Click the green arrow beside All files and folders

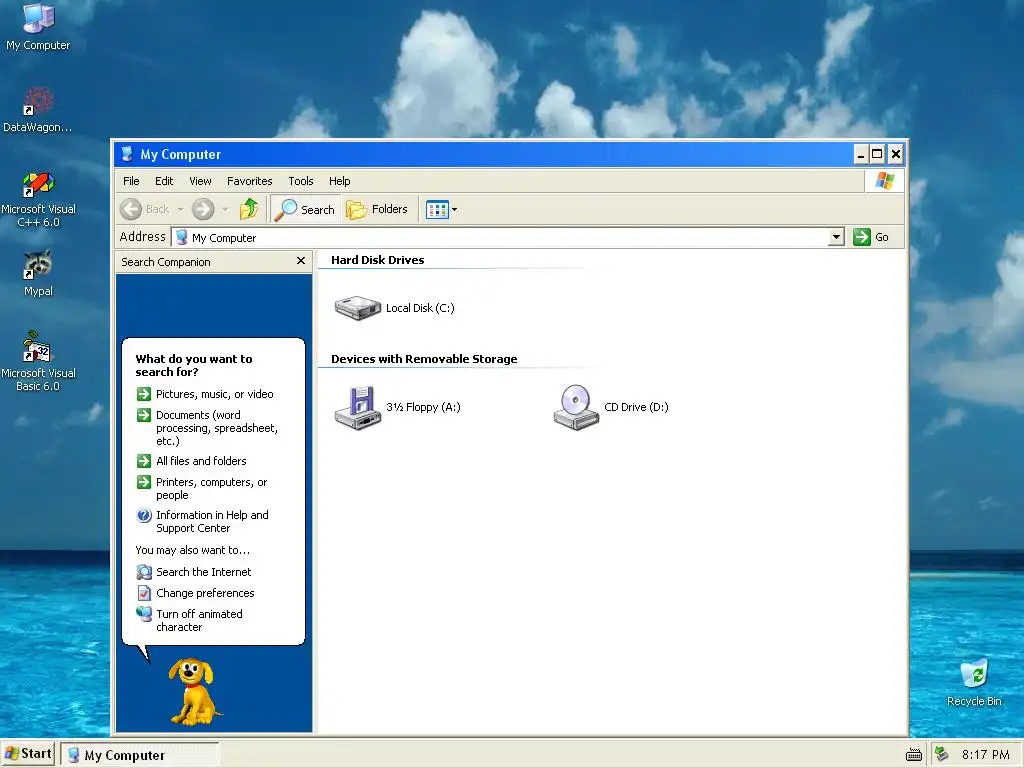click(x=144, y=461)
